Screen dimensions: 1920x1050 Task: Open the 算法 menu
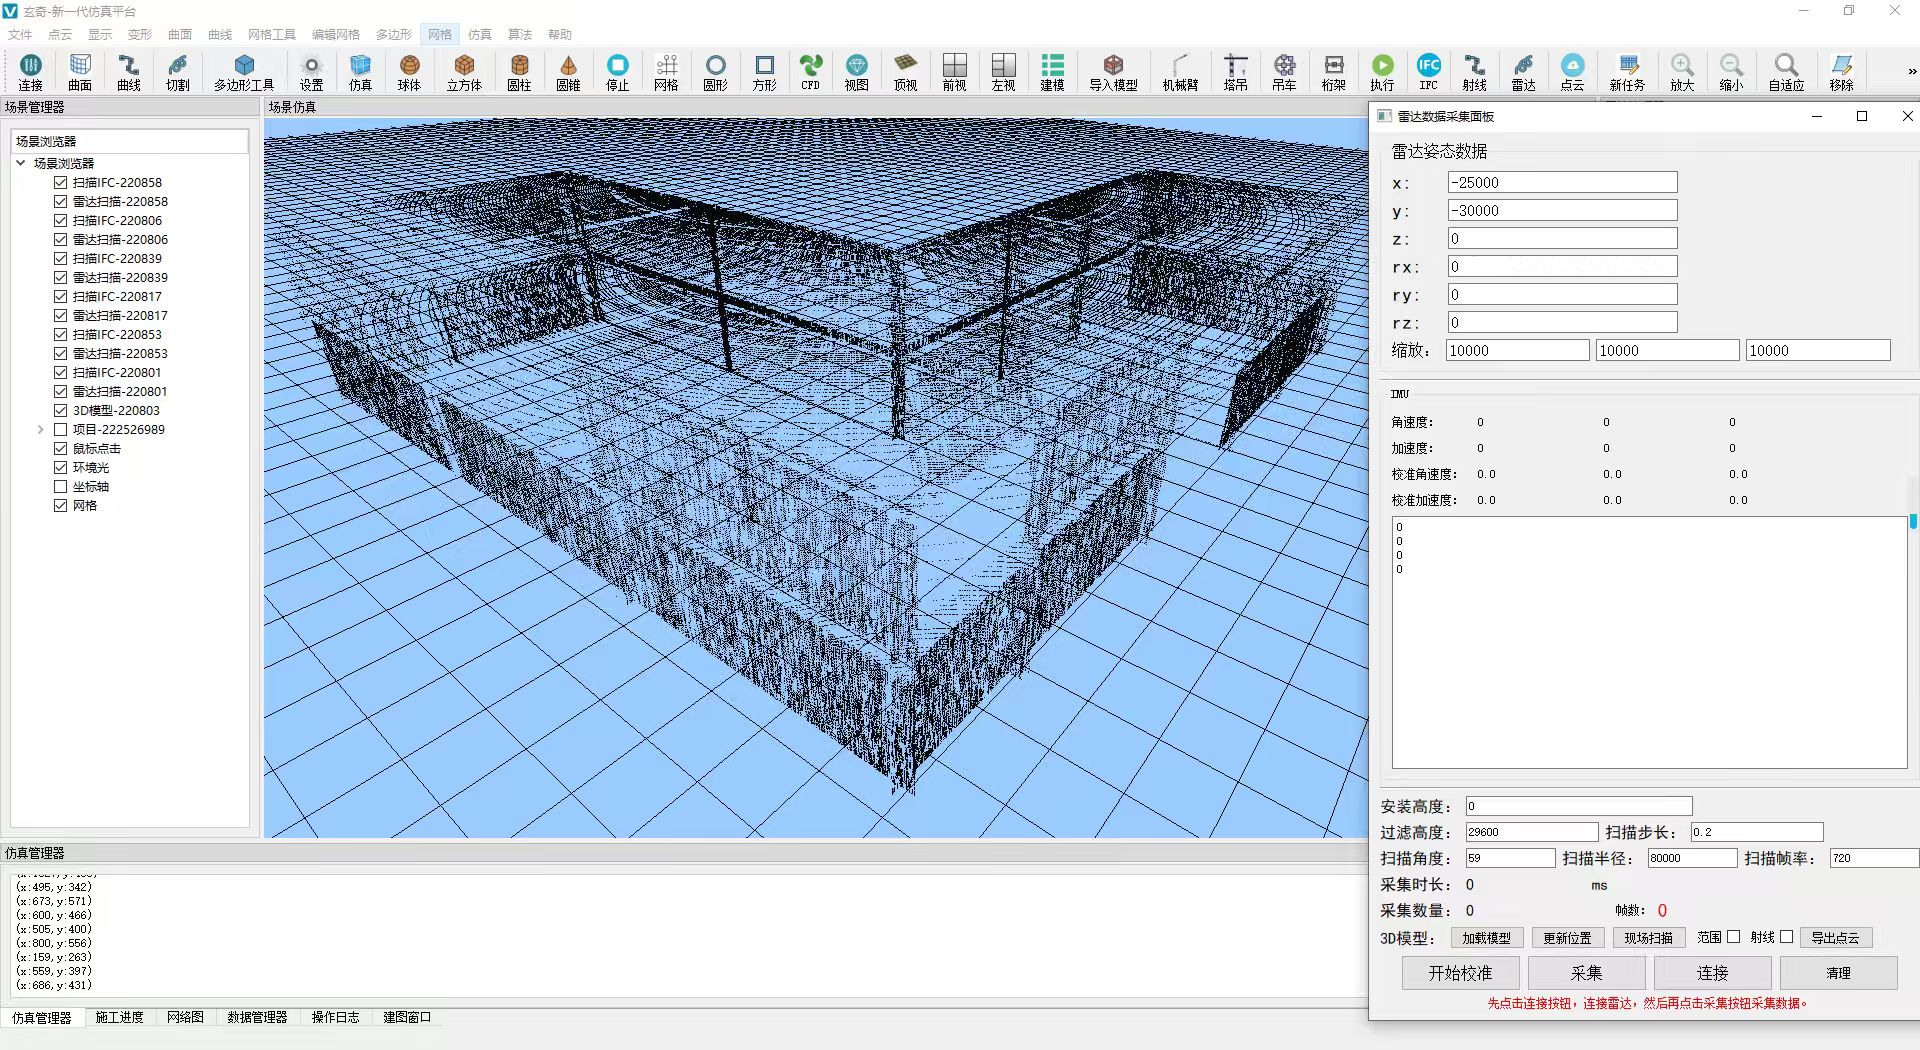point(519,34)
